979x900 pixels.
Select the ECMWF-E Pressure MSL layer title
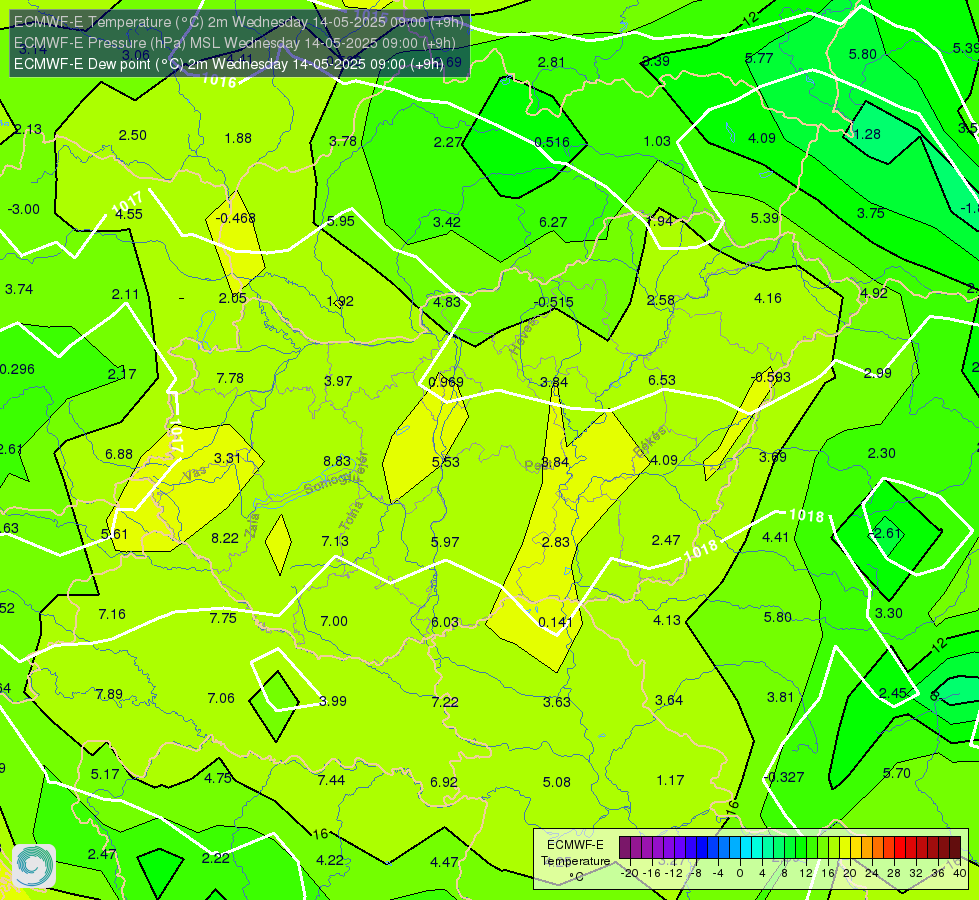point(234,43)
